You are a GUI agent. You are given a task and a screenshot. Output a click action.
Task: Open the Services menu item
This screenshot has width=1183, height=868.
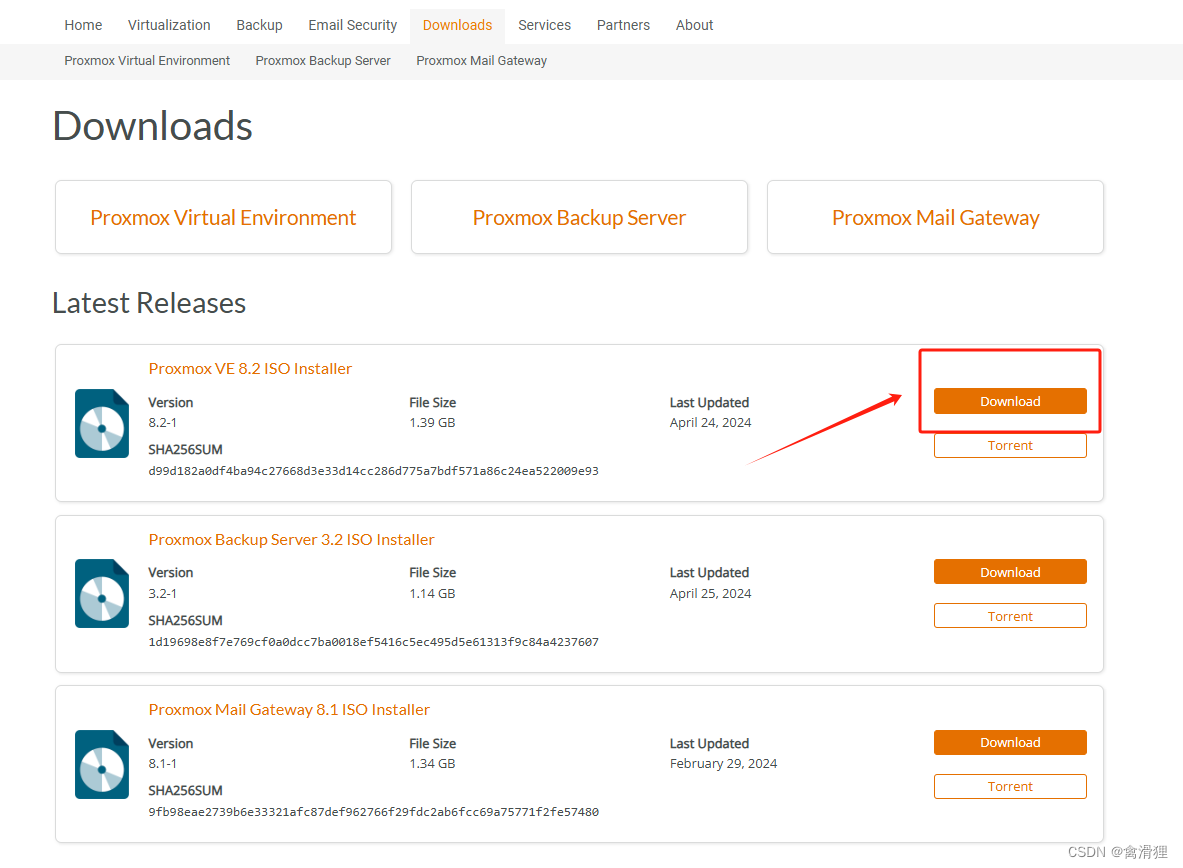[545, 25]
